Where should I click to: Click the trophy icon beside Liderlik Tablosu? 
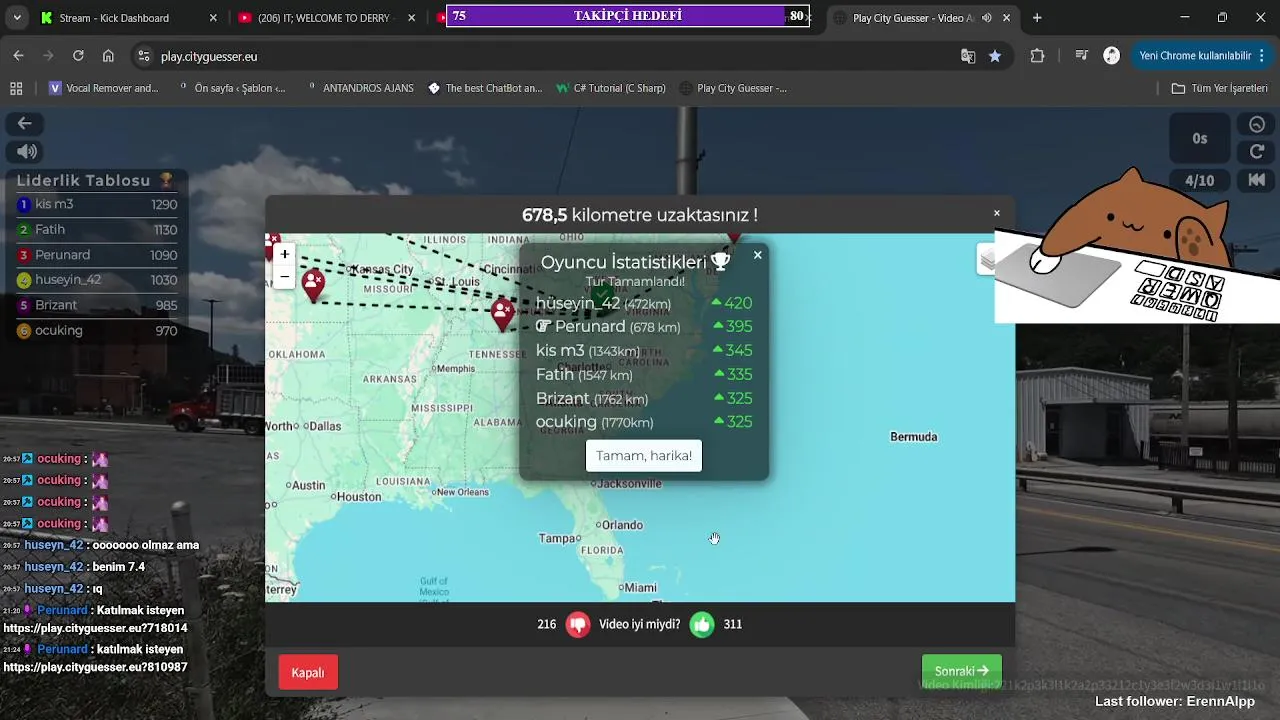click(x=166, y=181)
